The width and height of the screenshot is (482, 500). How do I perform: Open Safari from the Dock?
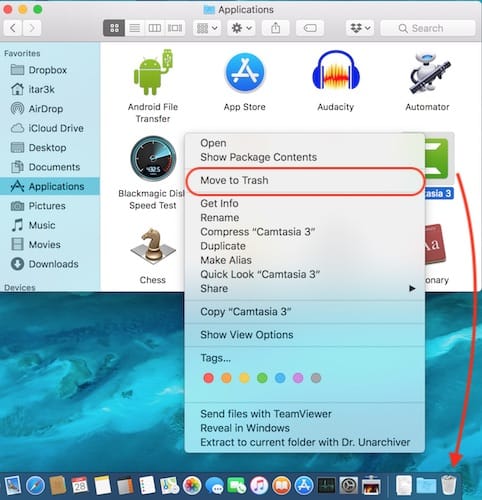[35, 485]
